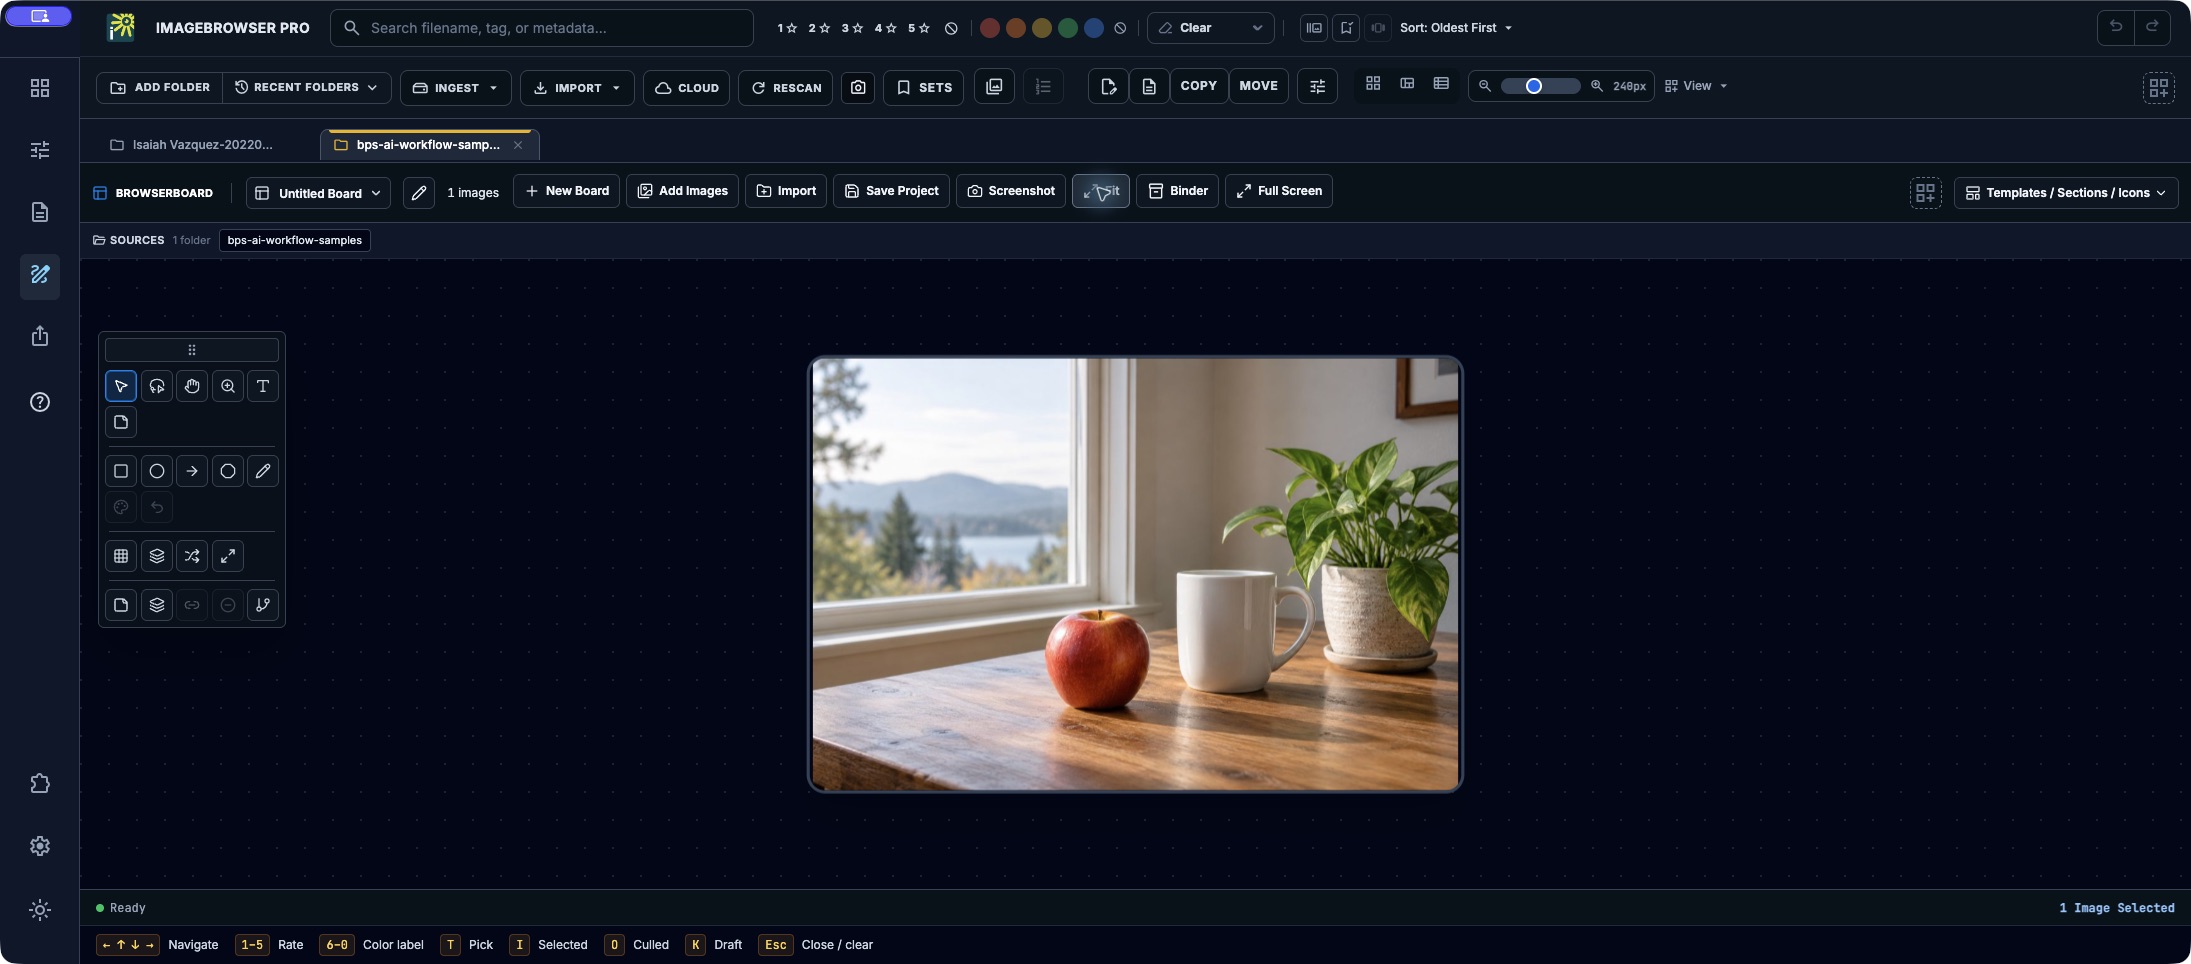The image size is (2191, 964).
Task: Click the camera capture icon next to Rescan
Action: point(858,87)
